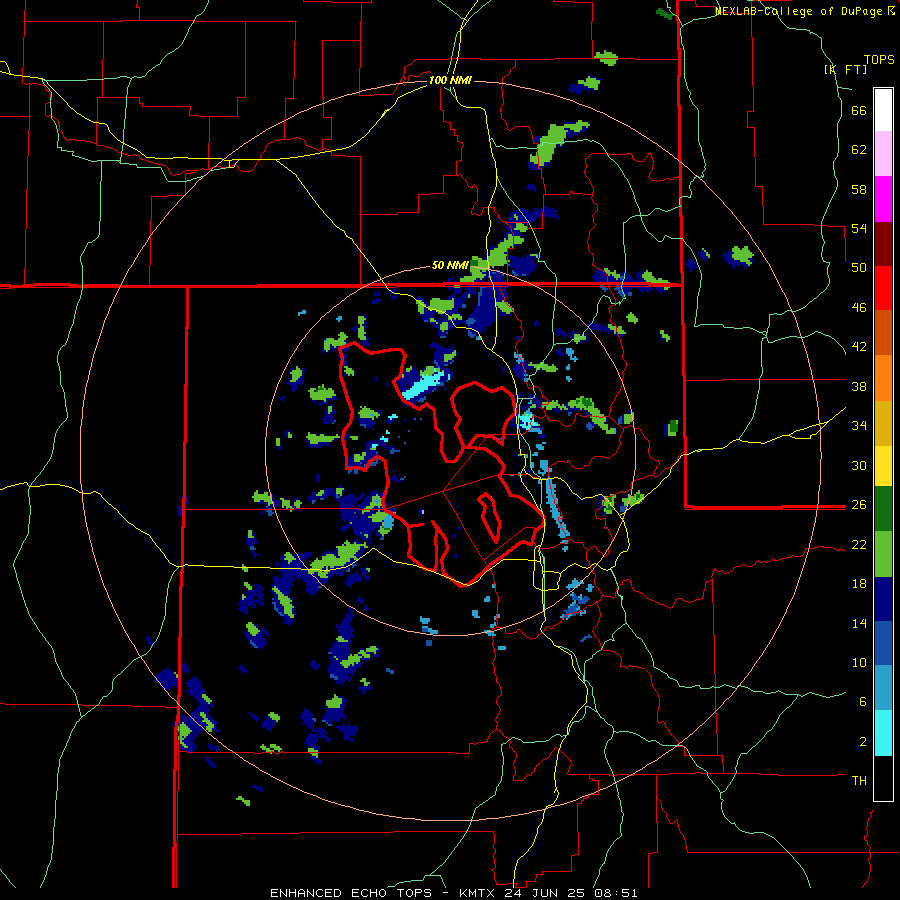
Task: Select the dark red maroon legend swatch
Action: pyautogui.click(x=883, y=244)
